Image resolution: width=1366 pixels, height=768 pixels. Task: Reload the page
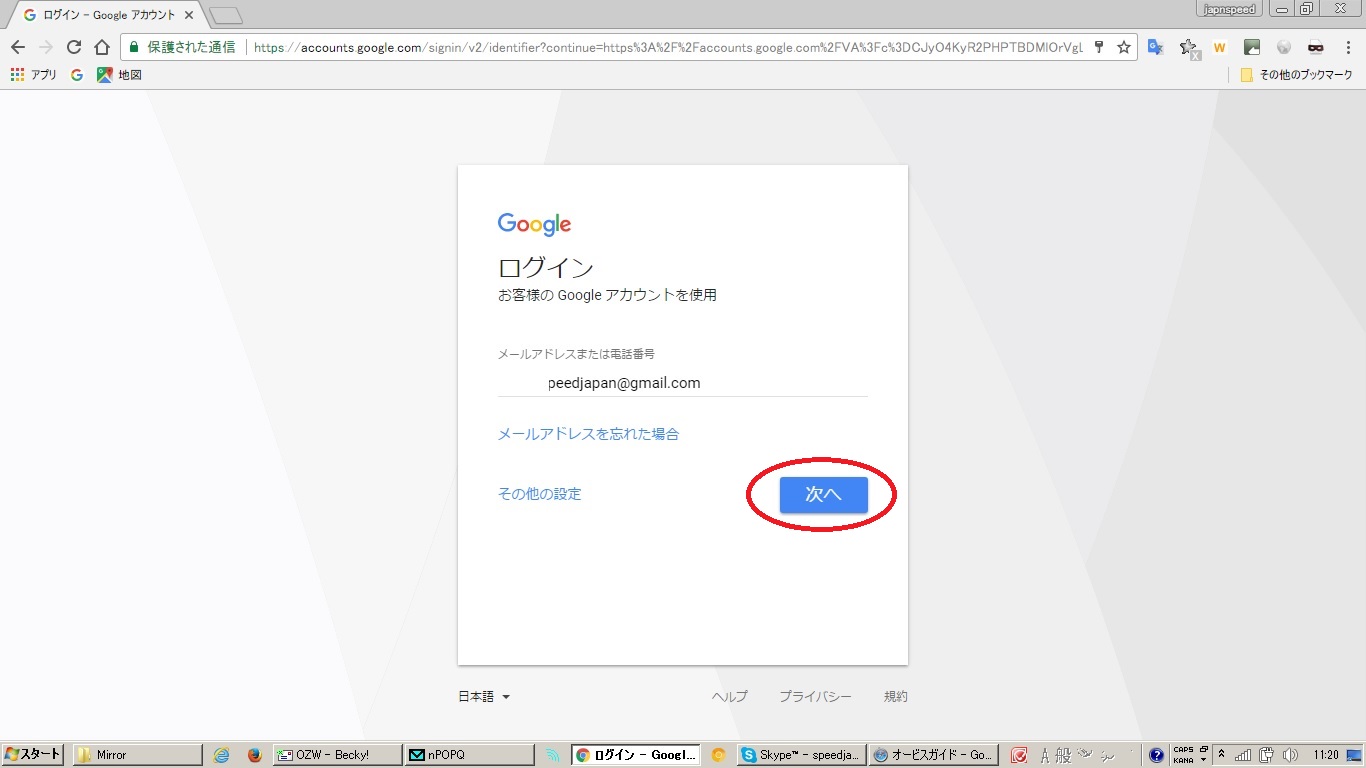(74, 47)
